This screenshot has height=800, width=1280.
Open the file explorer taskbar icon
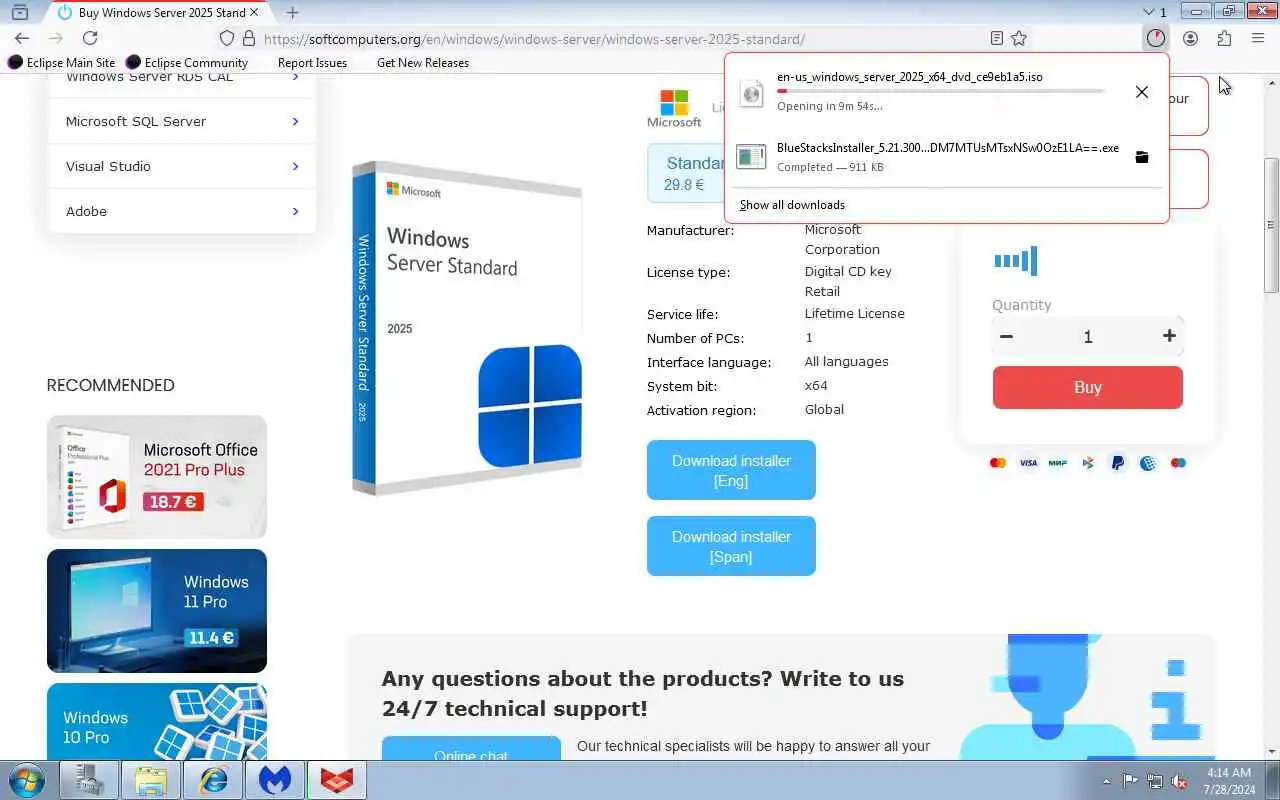tap(150, 780)
